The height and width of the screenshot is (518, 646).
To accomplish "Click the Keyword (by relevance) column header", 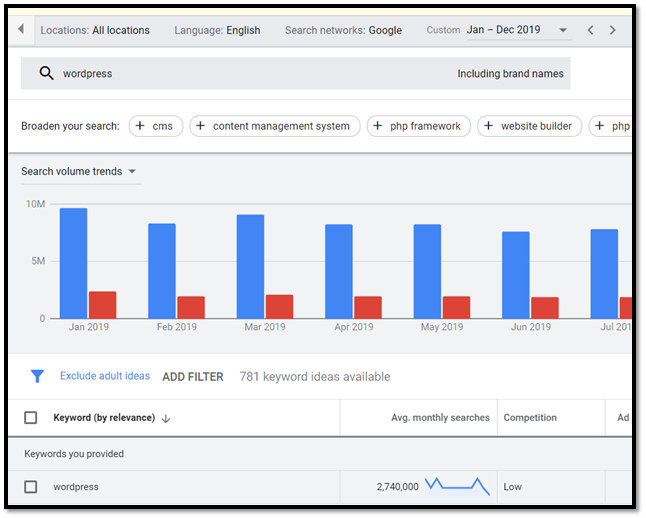I will (x=104, y=418).
